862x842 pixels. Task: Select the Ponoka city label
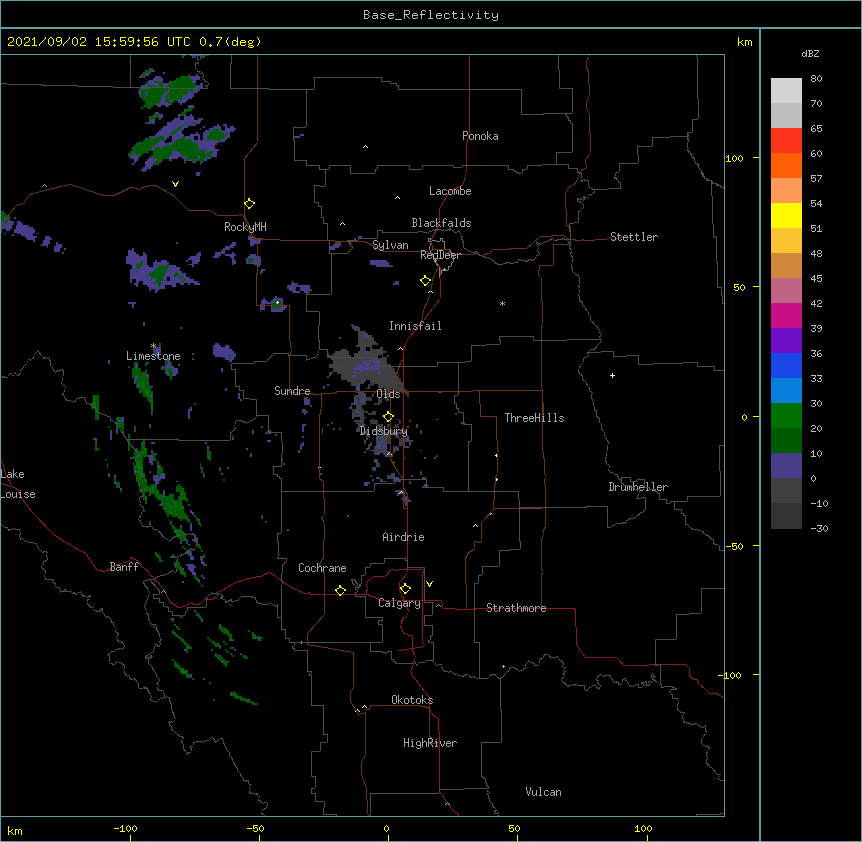click(480, 136)
